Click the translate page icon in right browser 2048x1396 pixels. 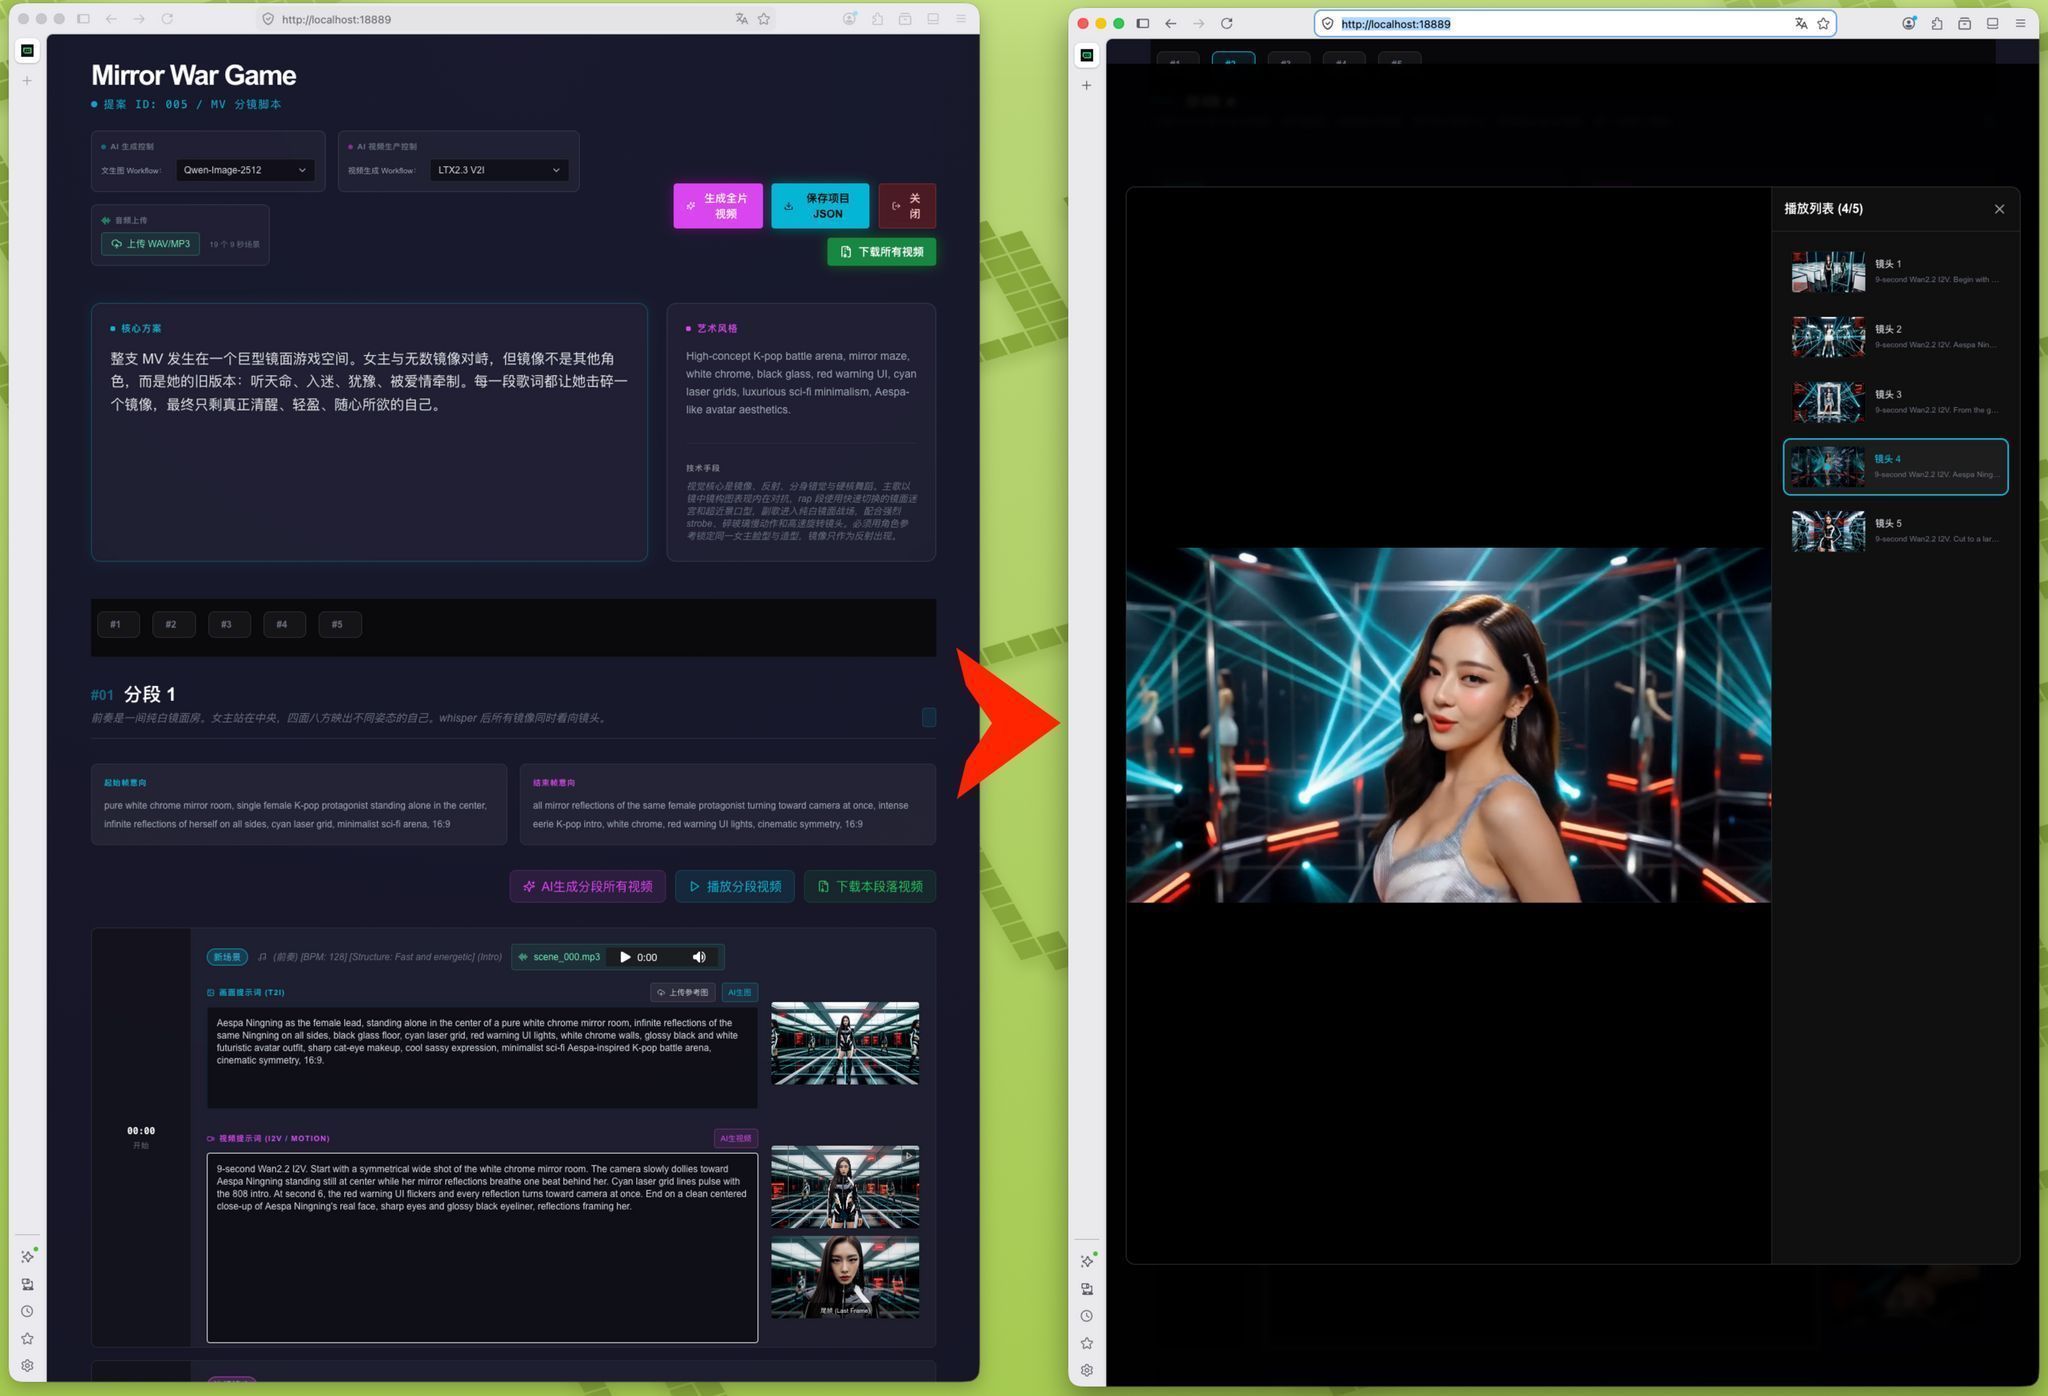point(1800,24)
